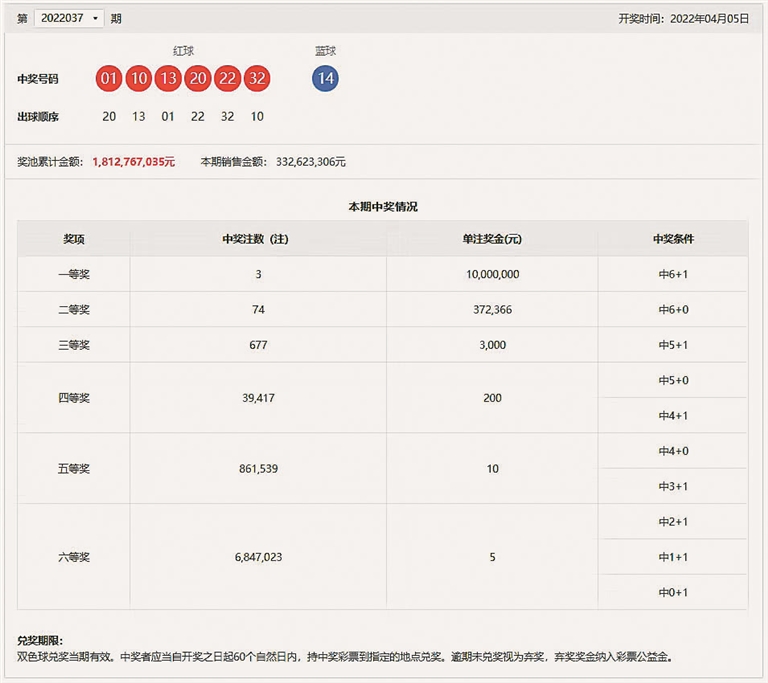Click the red ball numbered 22
Viewport: 768px width, 683px height.
(x=227, y=79)
